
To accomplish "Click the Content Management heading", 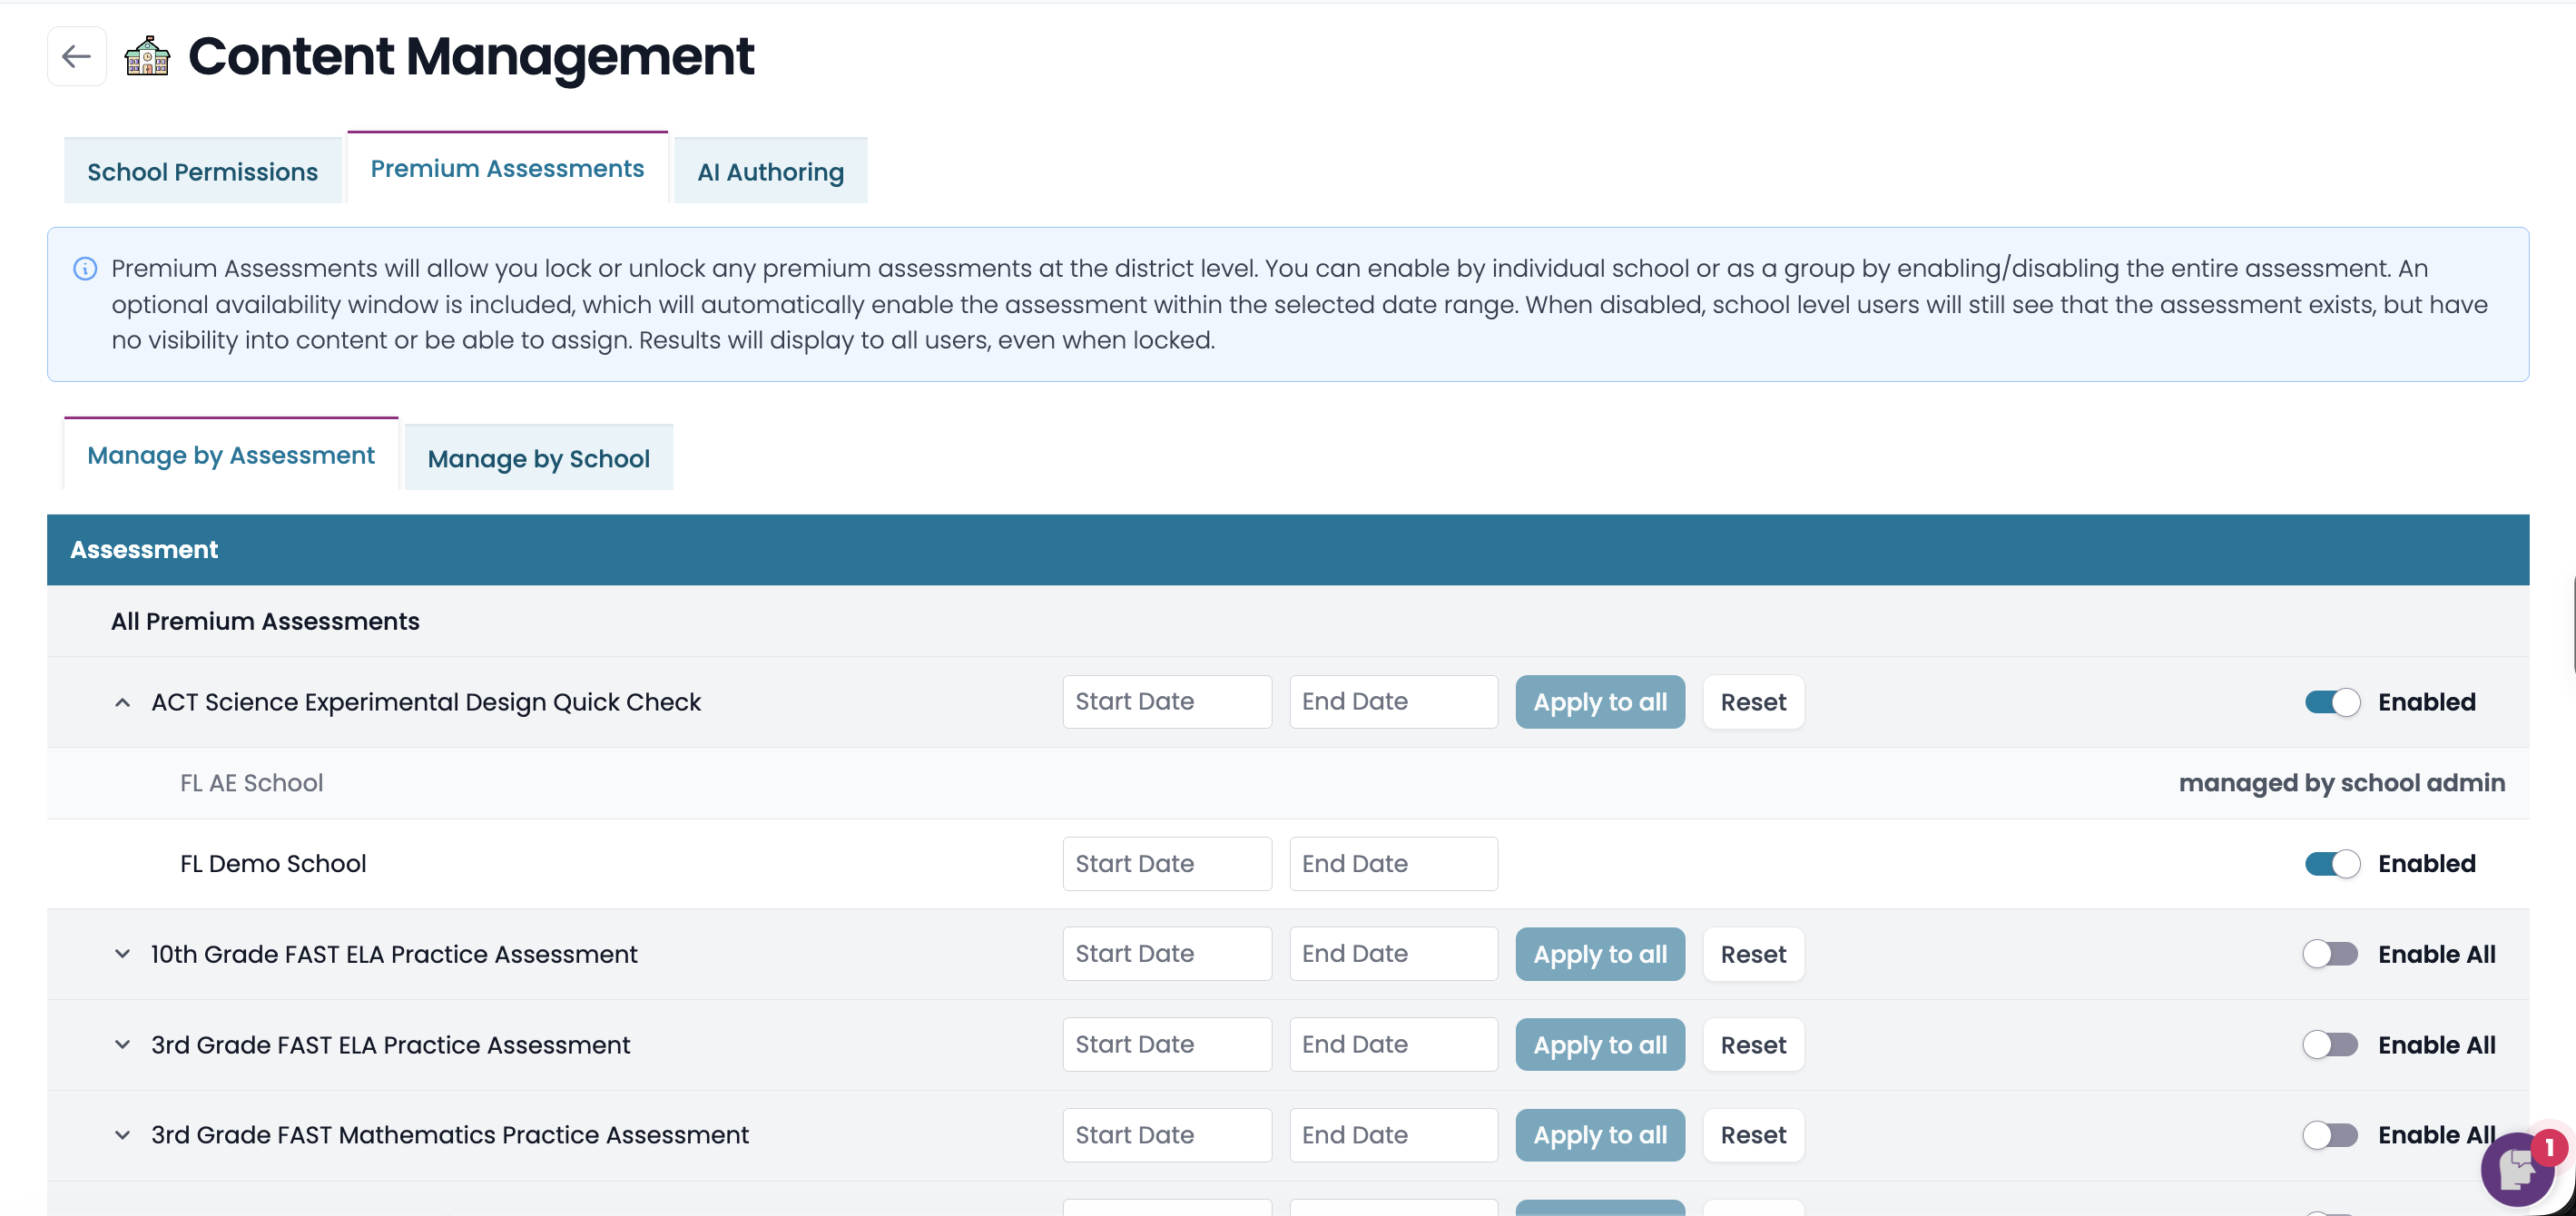I will pos(471,56).
